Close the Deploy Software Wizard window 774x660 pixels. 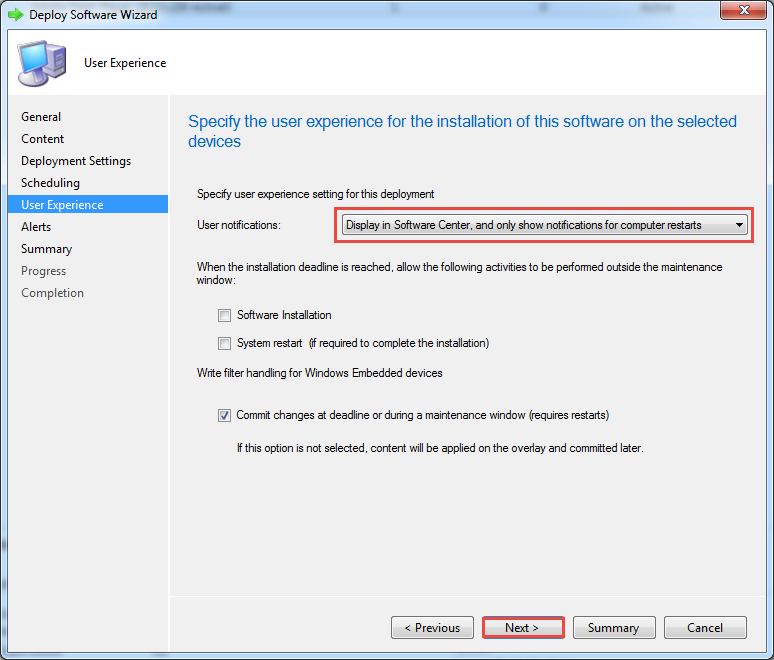[744, 10]
